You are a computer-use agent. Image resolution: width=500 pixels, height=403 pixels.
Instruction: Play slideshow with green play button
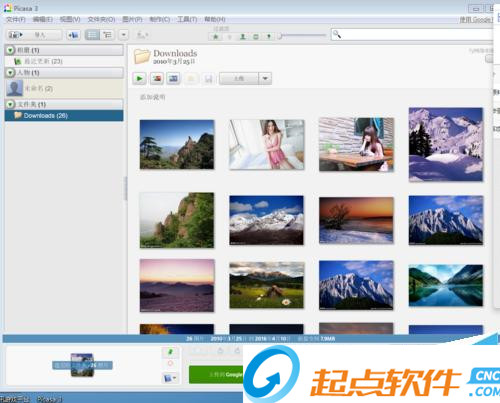tap(139, 79)
